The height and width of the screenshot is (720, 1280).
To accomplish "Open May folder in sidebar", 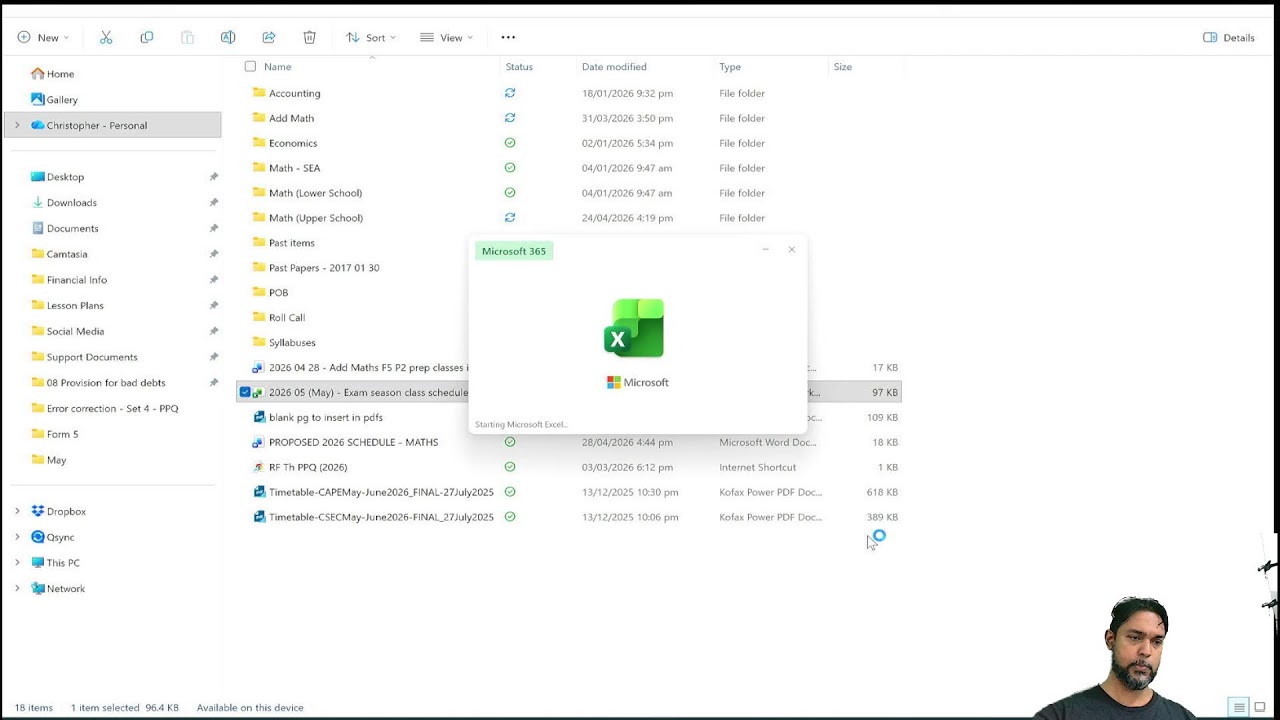I will pos(56,460).
